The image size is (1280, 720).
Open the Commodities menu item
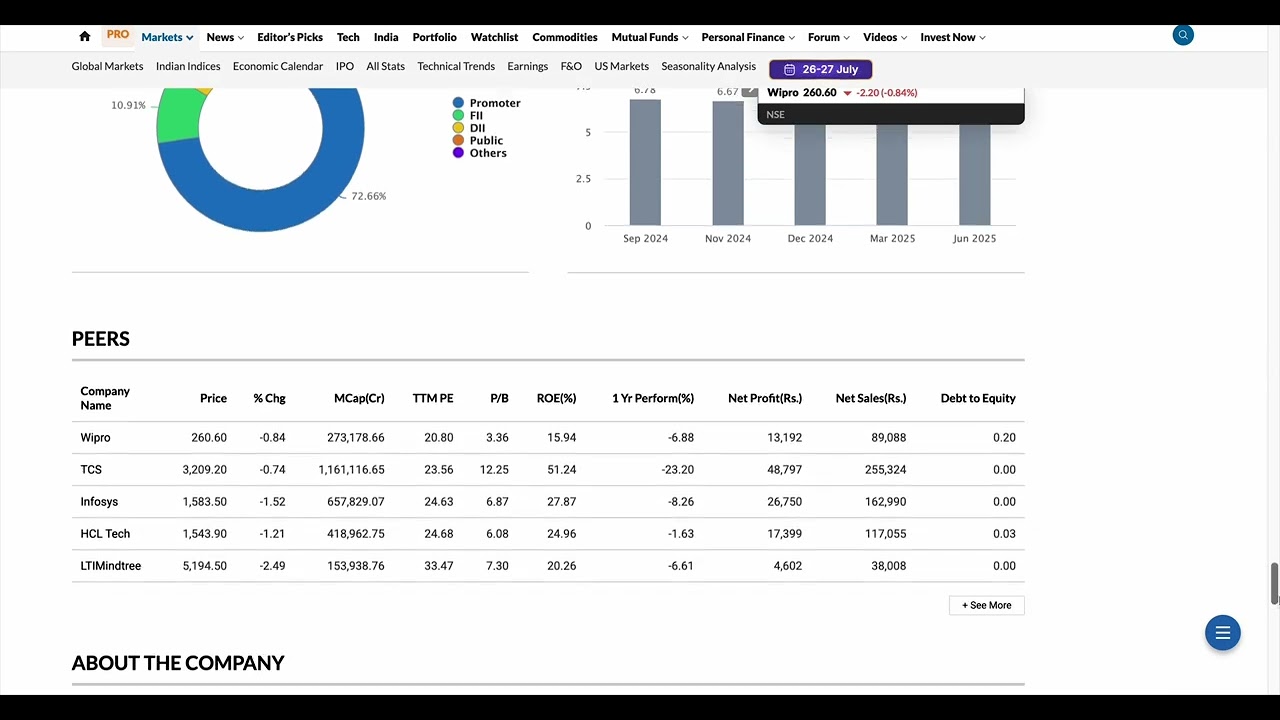[565, 37]
